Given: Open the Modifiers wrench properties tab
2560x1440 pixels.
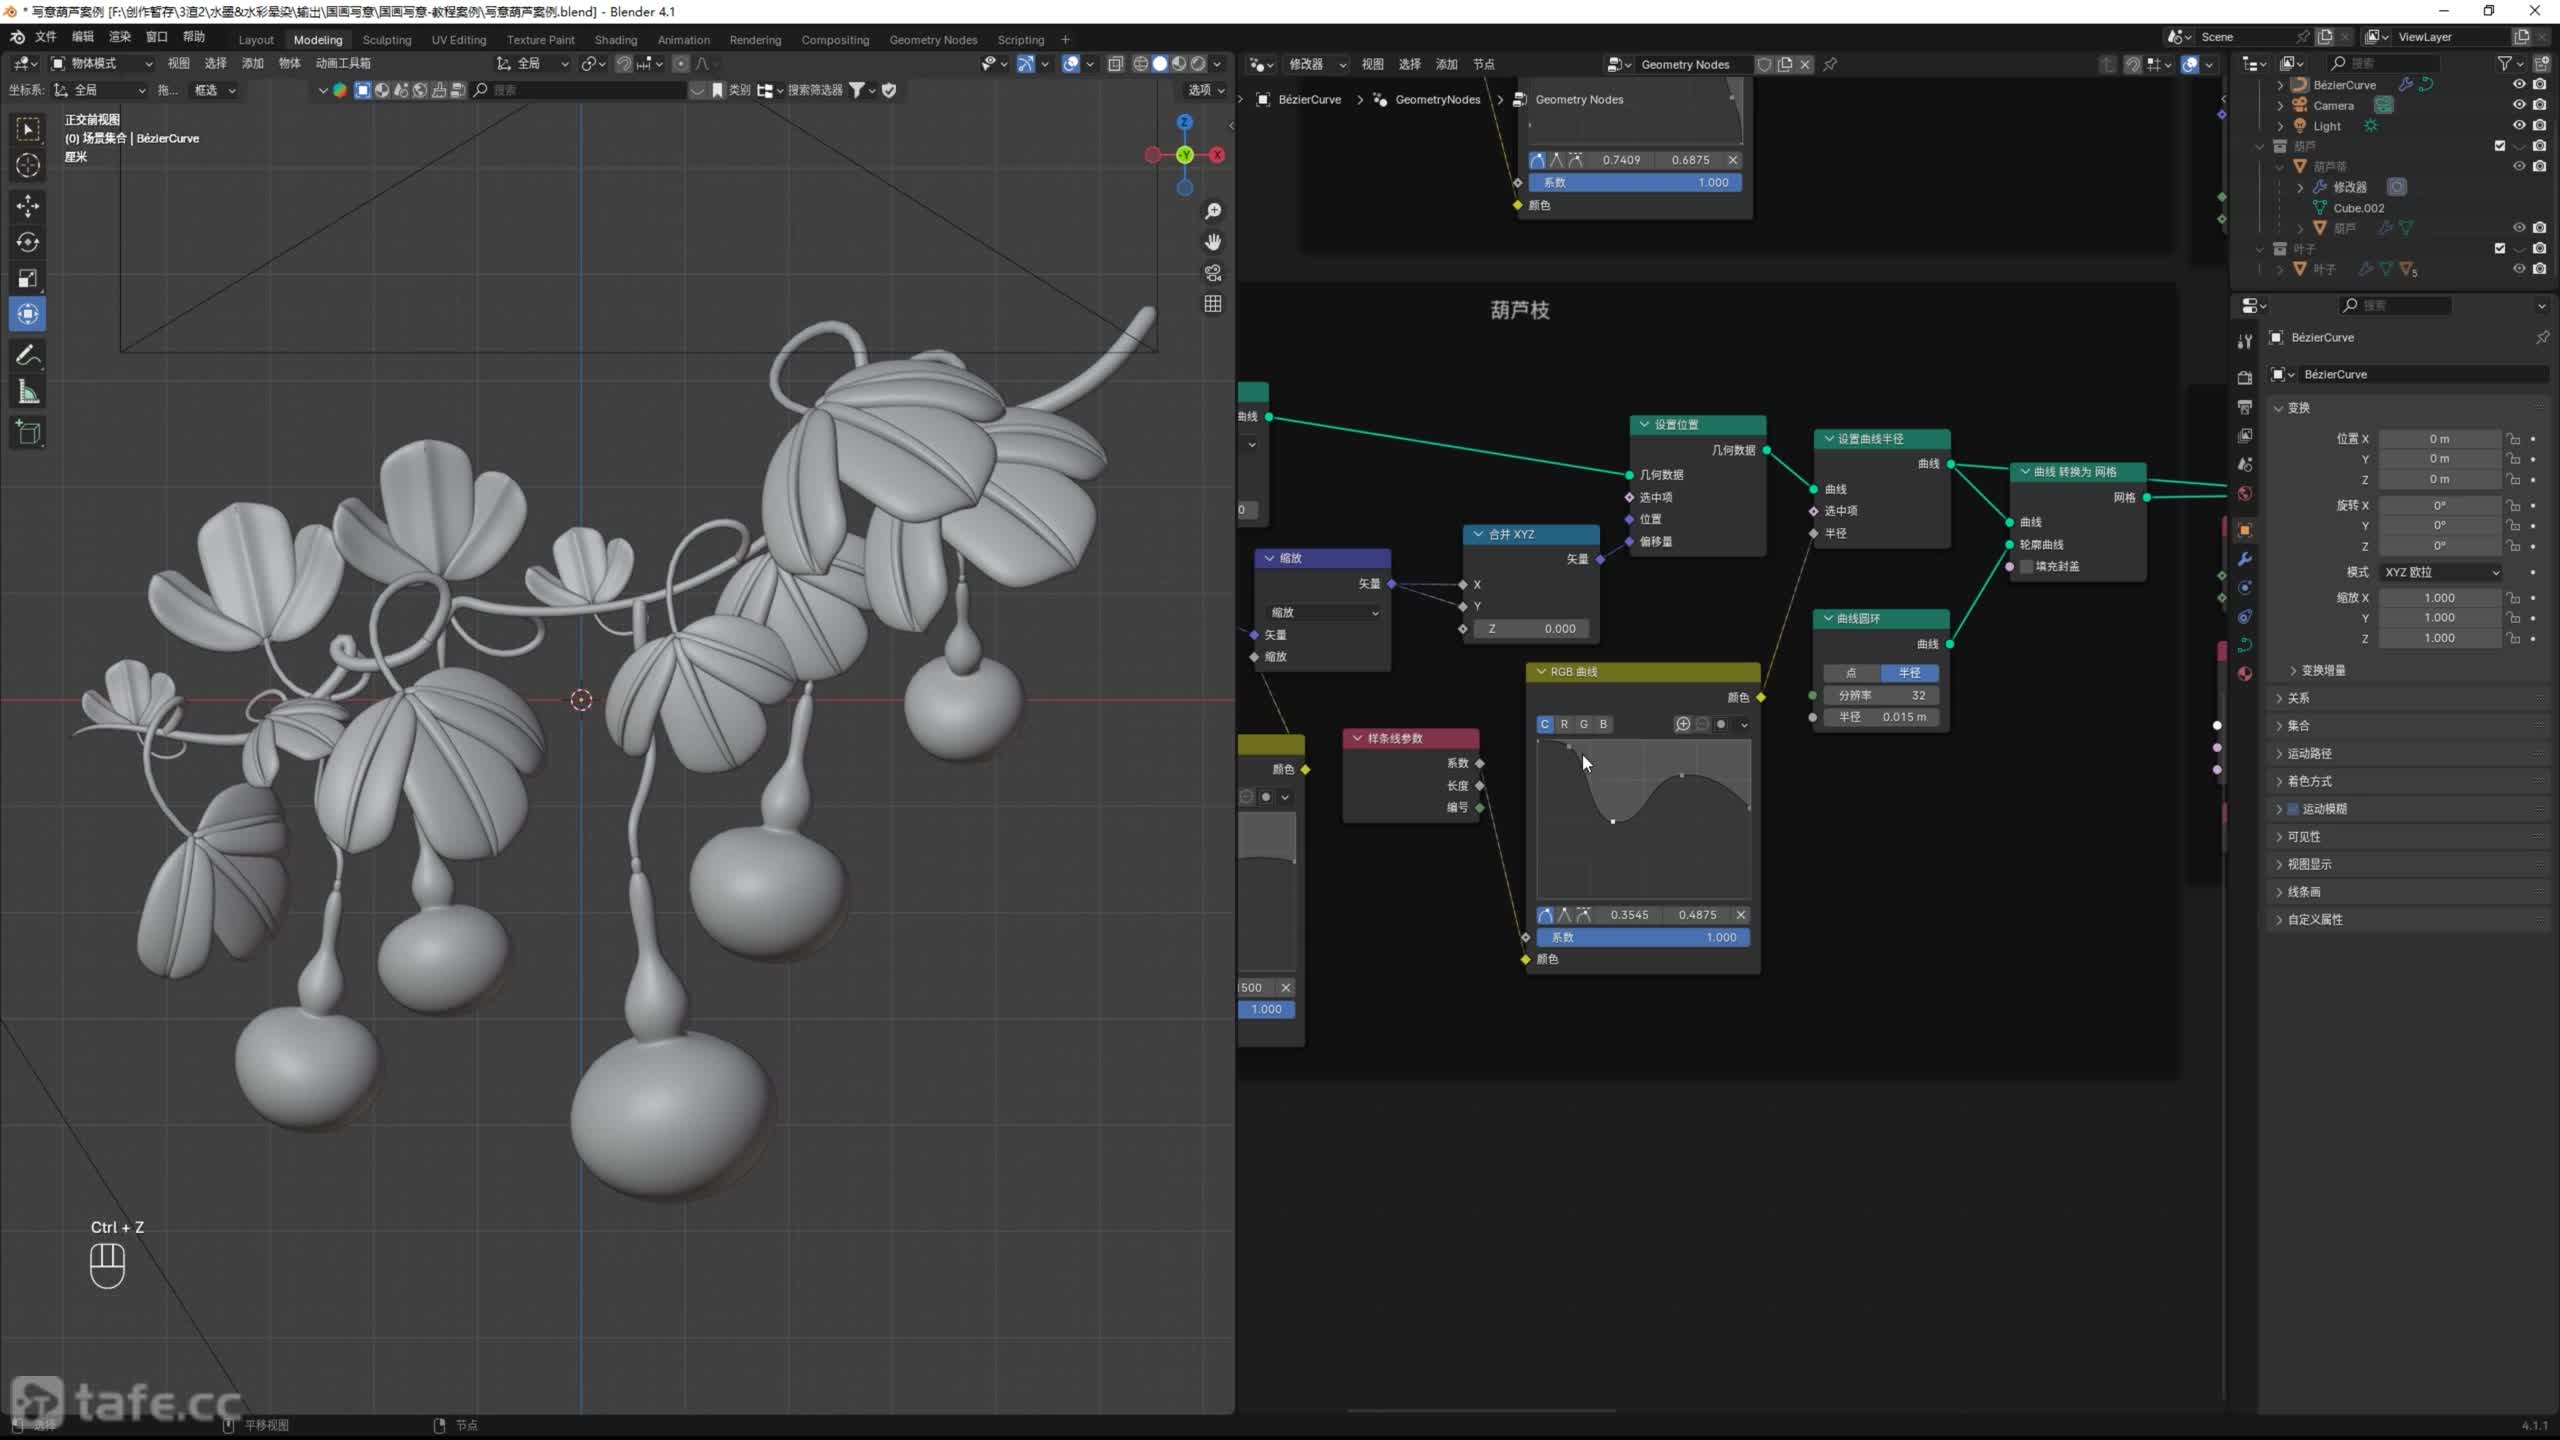Looking at the screenshot, I should pos(2245,559).
